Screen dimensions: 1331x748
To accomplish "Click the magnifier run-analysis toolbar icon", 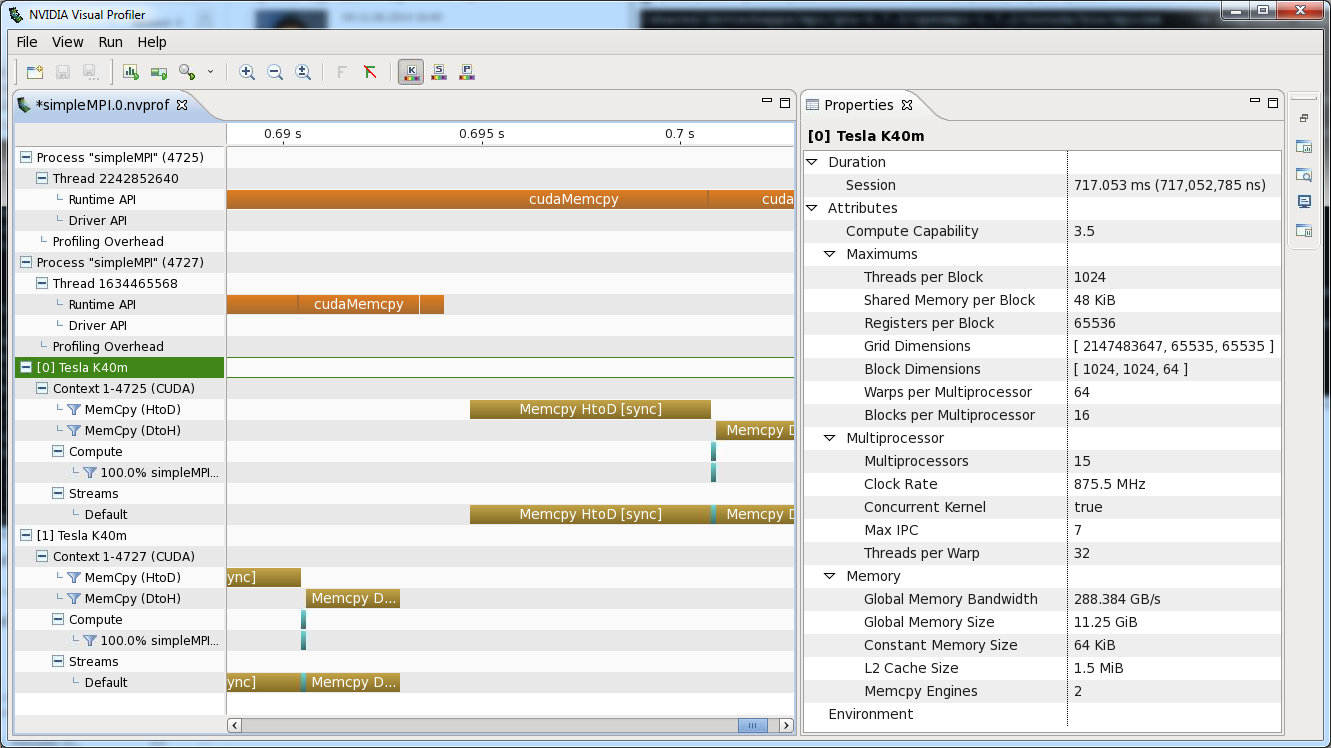I will tap(187, 72).
